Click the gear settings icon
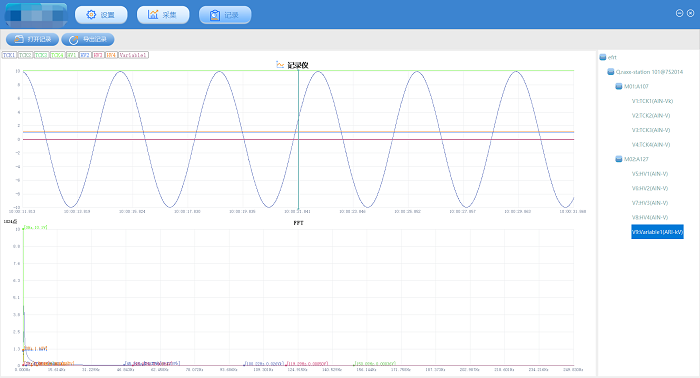Image resolution: width=700 pixels, height=378 pixels. [91, 15]
